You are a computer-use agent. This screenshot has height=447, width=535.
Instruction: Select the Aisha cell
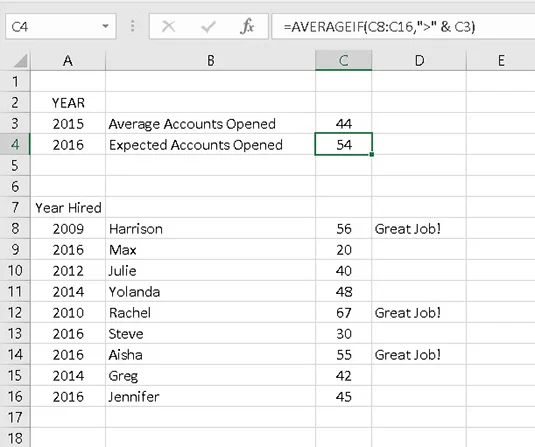[211, 354]
